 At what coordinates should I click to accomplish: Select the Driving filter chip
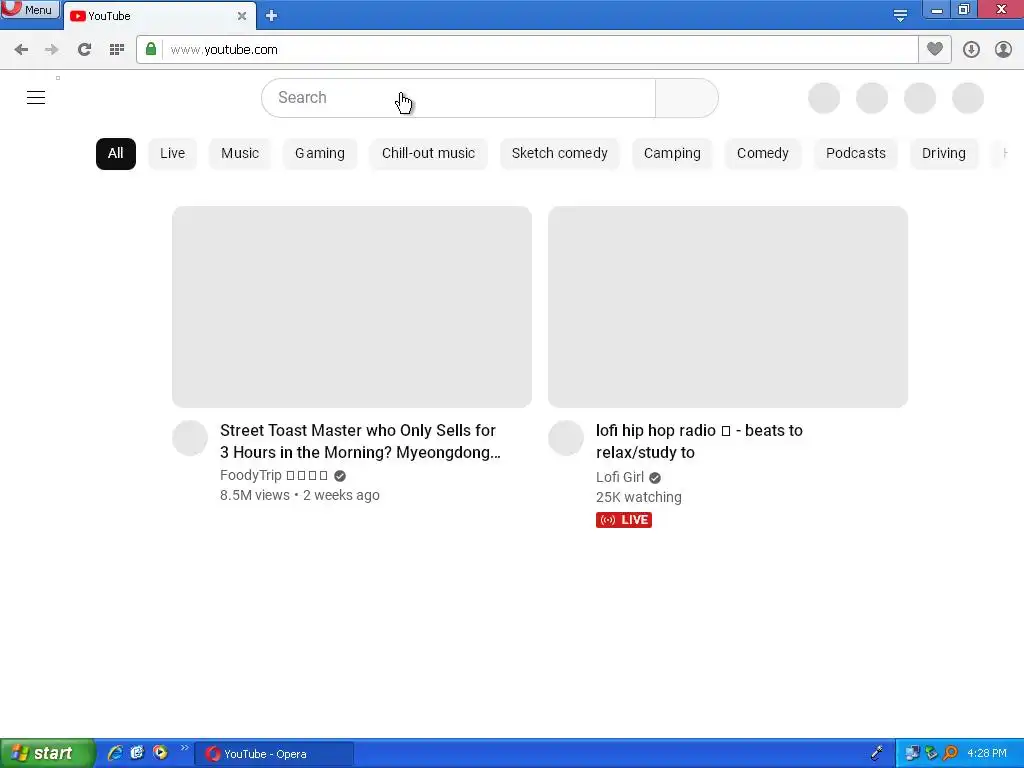pos(944,153)
